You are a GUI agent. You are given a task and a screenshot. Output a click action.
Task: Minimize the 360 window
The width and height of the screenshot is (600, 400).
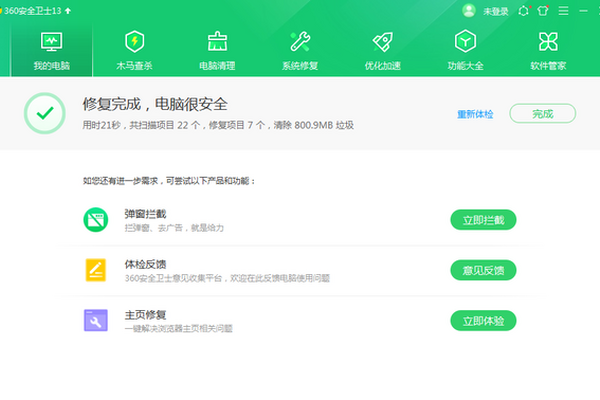[x=583, y=11]
